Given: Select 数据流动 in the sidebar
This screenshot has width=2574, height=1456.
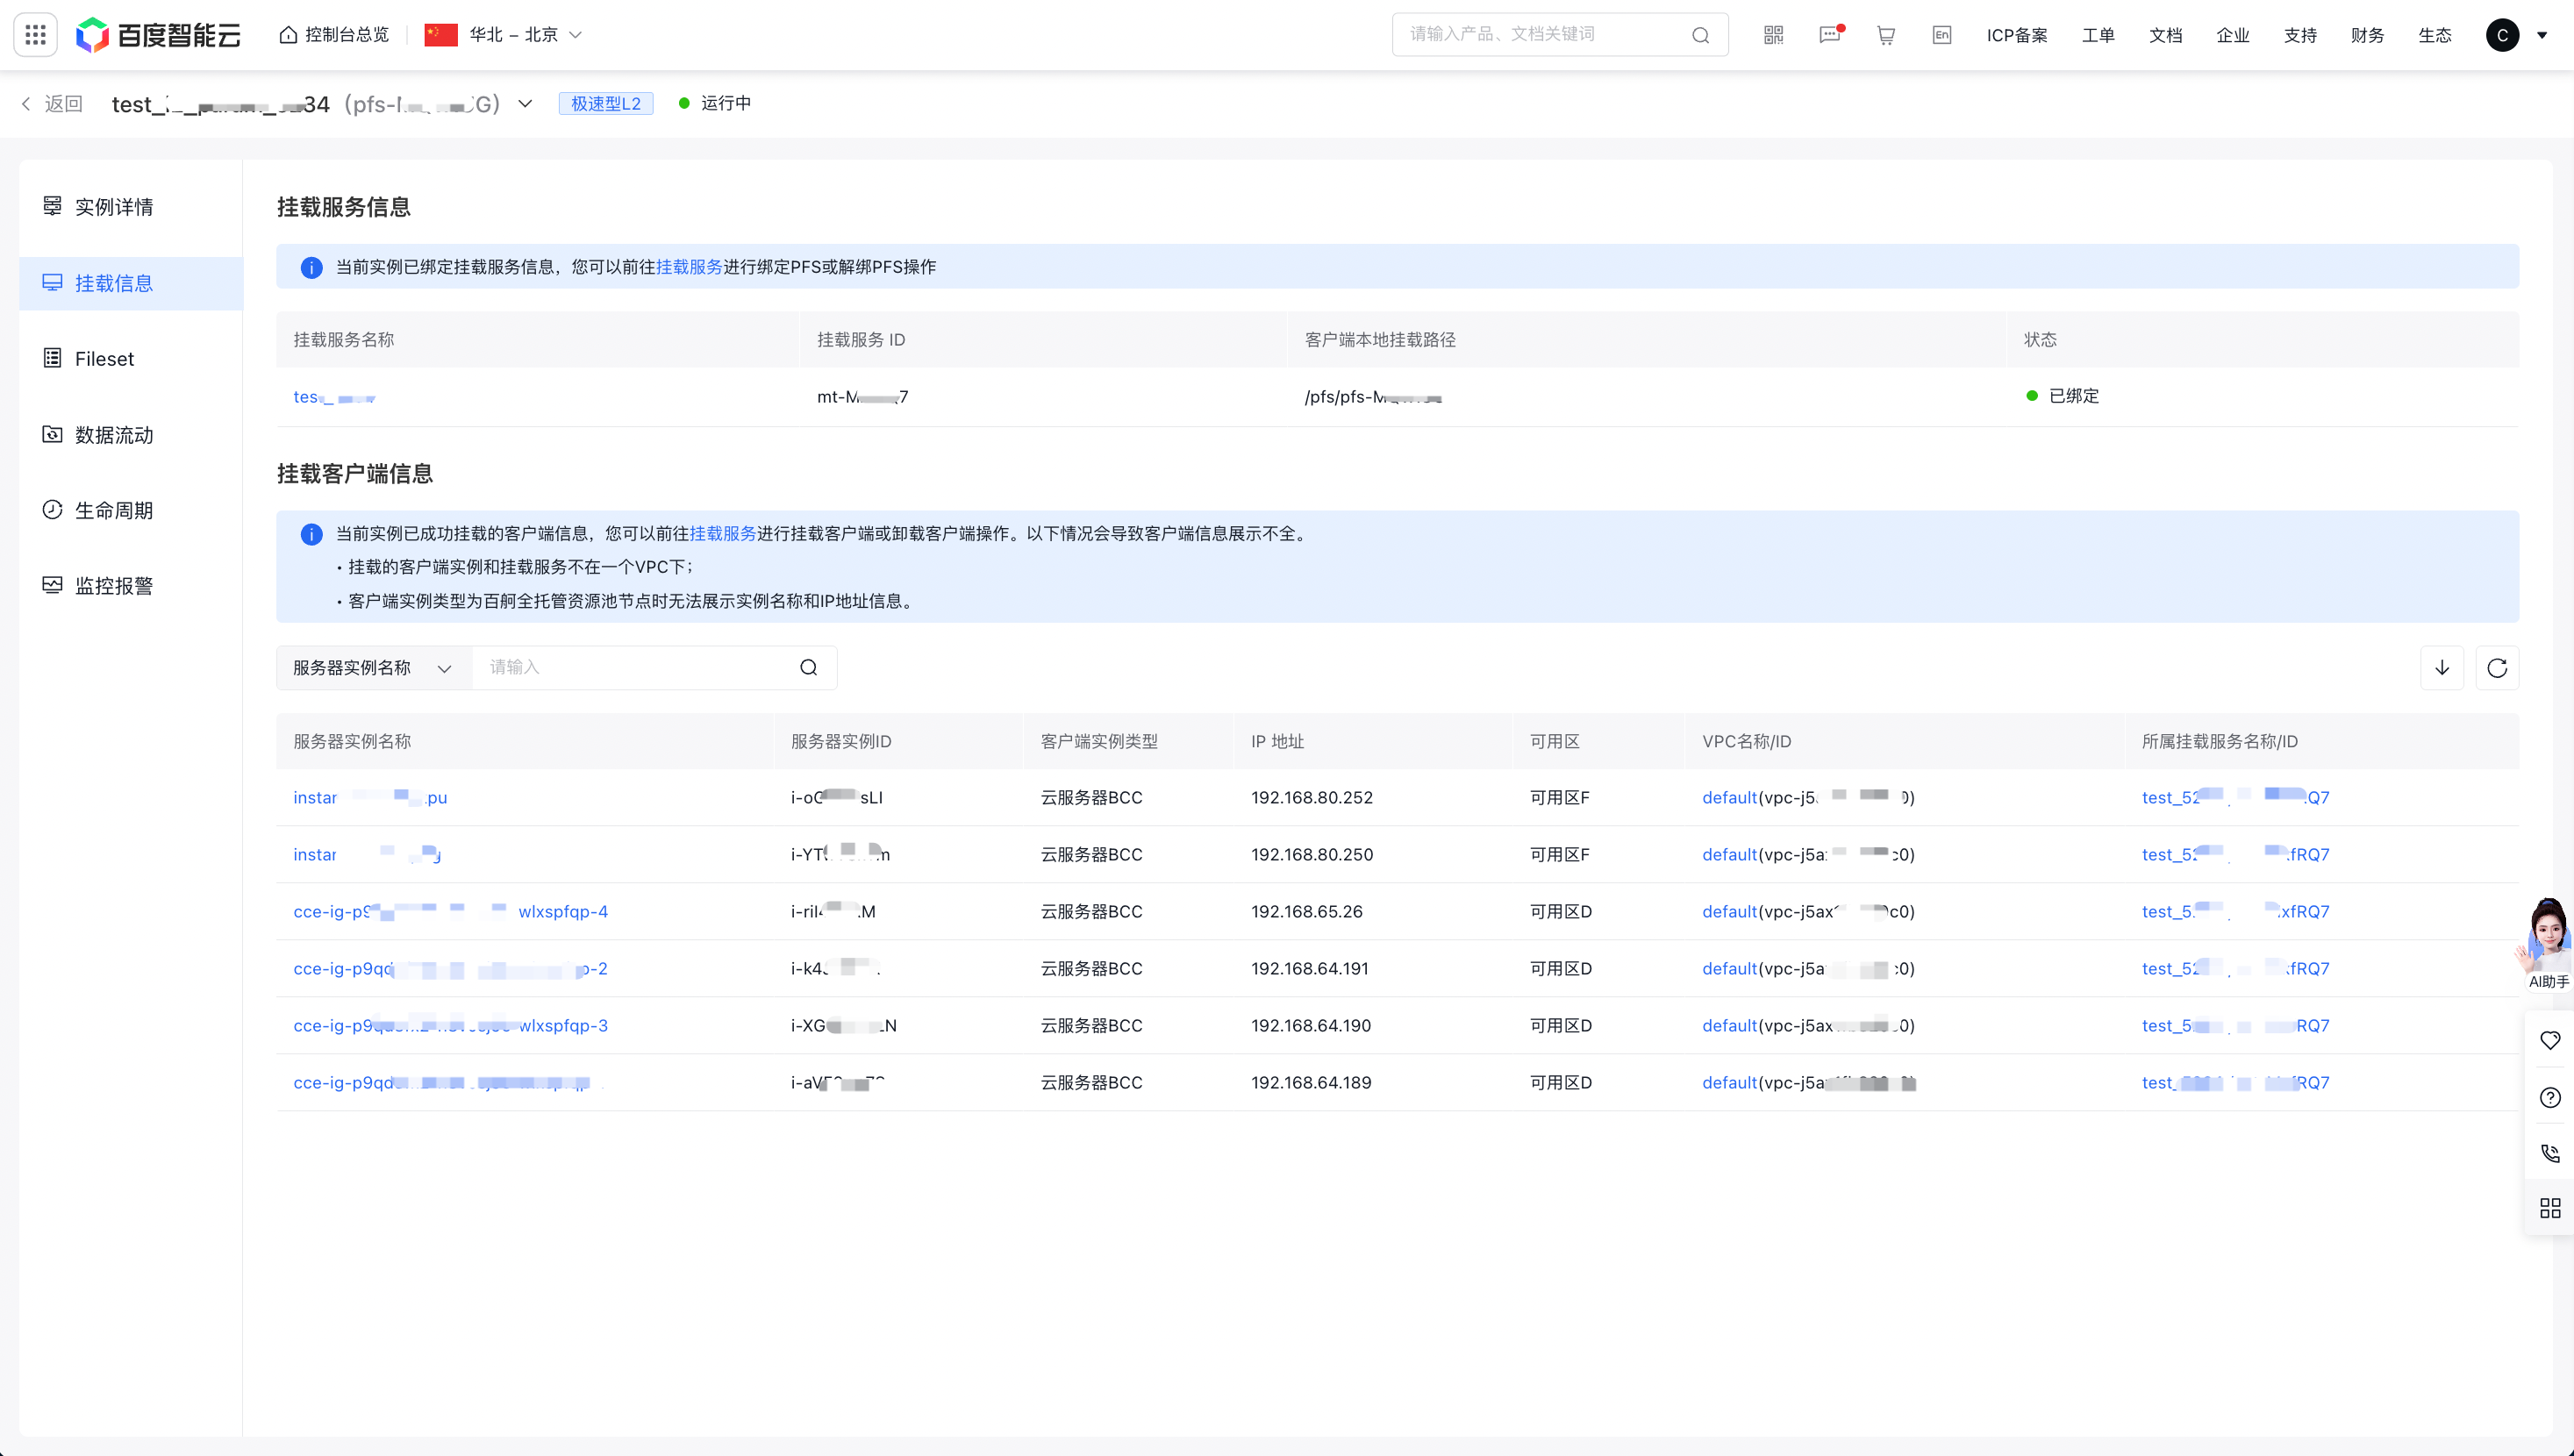Looking at the screenshot, I should pyautogui.click(x=113, y=435).
